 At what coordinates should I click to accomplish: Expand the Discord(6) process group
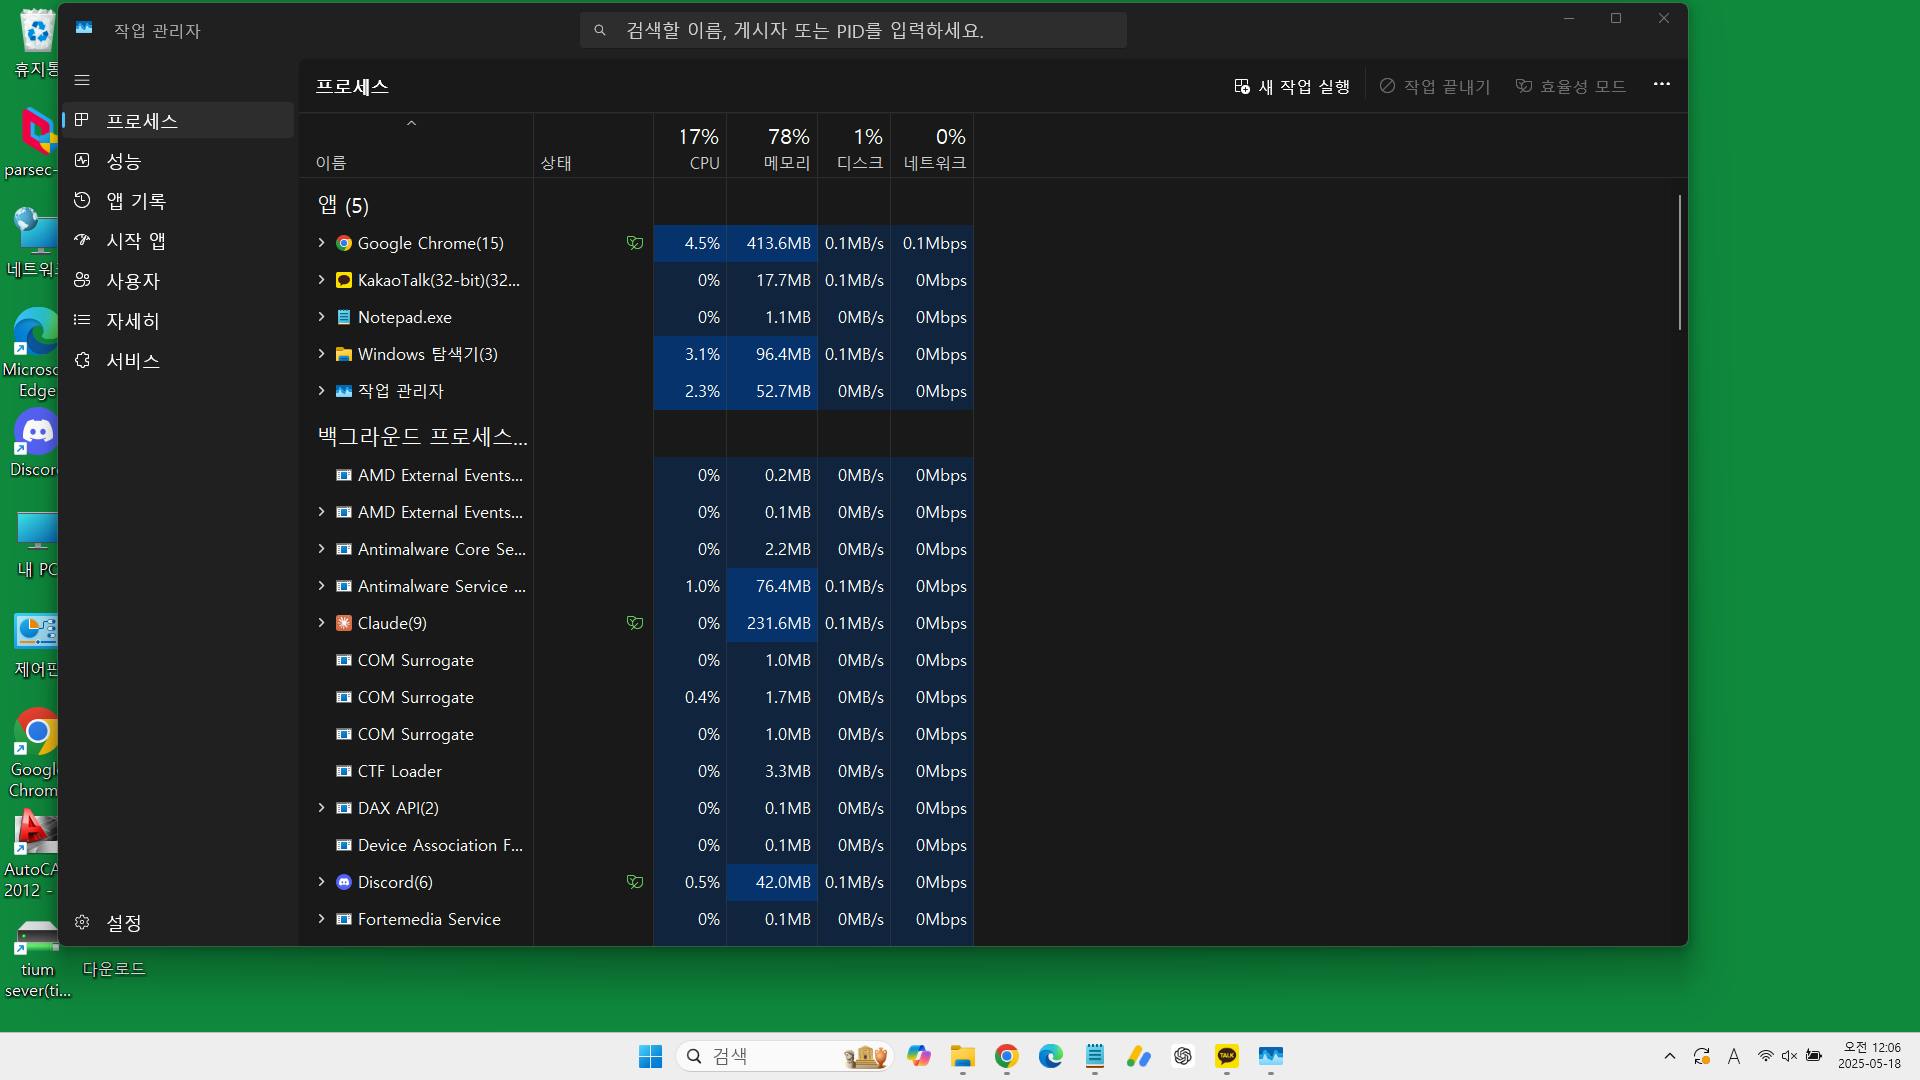coord(321,882)
